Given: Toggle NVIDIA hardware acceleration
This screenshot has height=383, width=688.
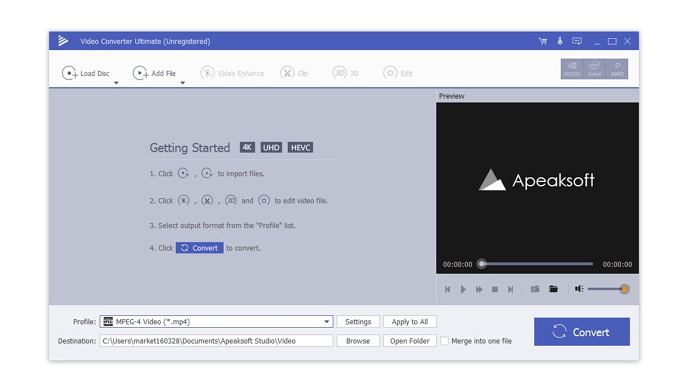Looking at the screenshot, I should [572, 69].
